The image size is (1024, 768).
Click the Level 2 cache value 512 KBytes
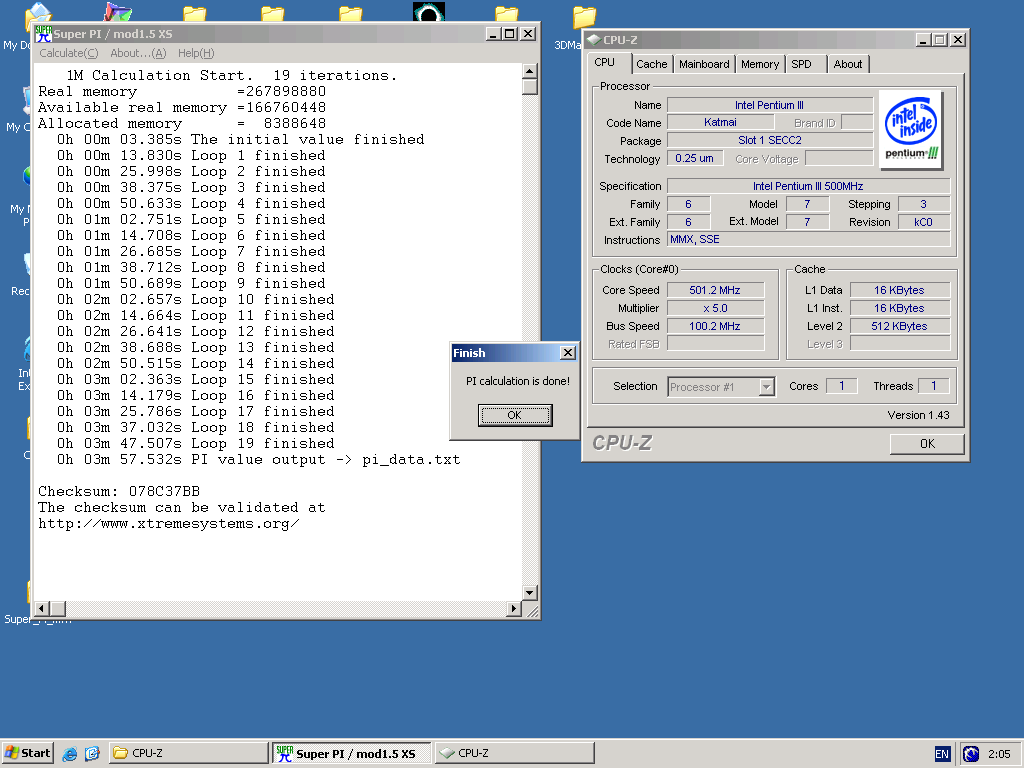tap(899, 326)
